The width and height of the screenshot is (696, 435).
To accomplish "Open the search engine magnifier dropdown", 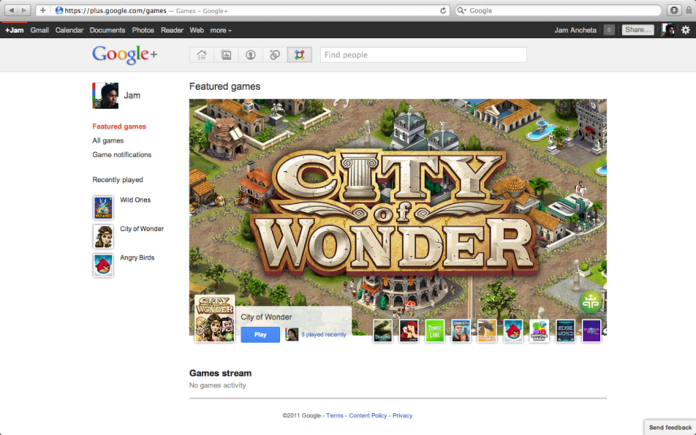I will pos(462,11).
